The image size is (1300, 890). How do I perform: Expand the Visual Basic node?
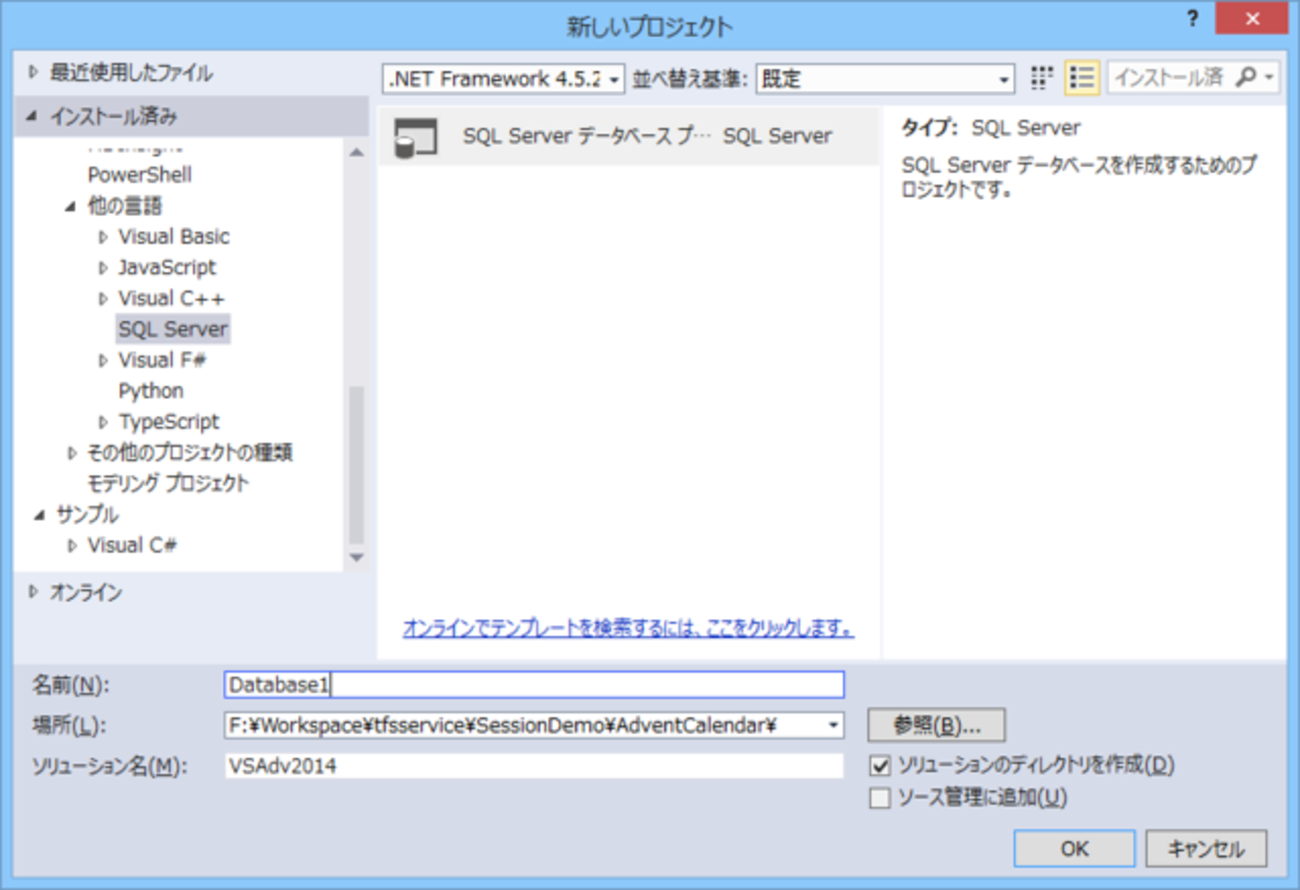102,237
